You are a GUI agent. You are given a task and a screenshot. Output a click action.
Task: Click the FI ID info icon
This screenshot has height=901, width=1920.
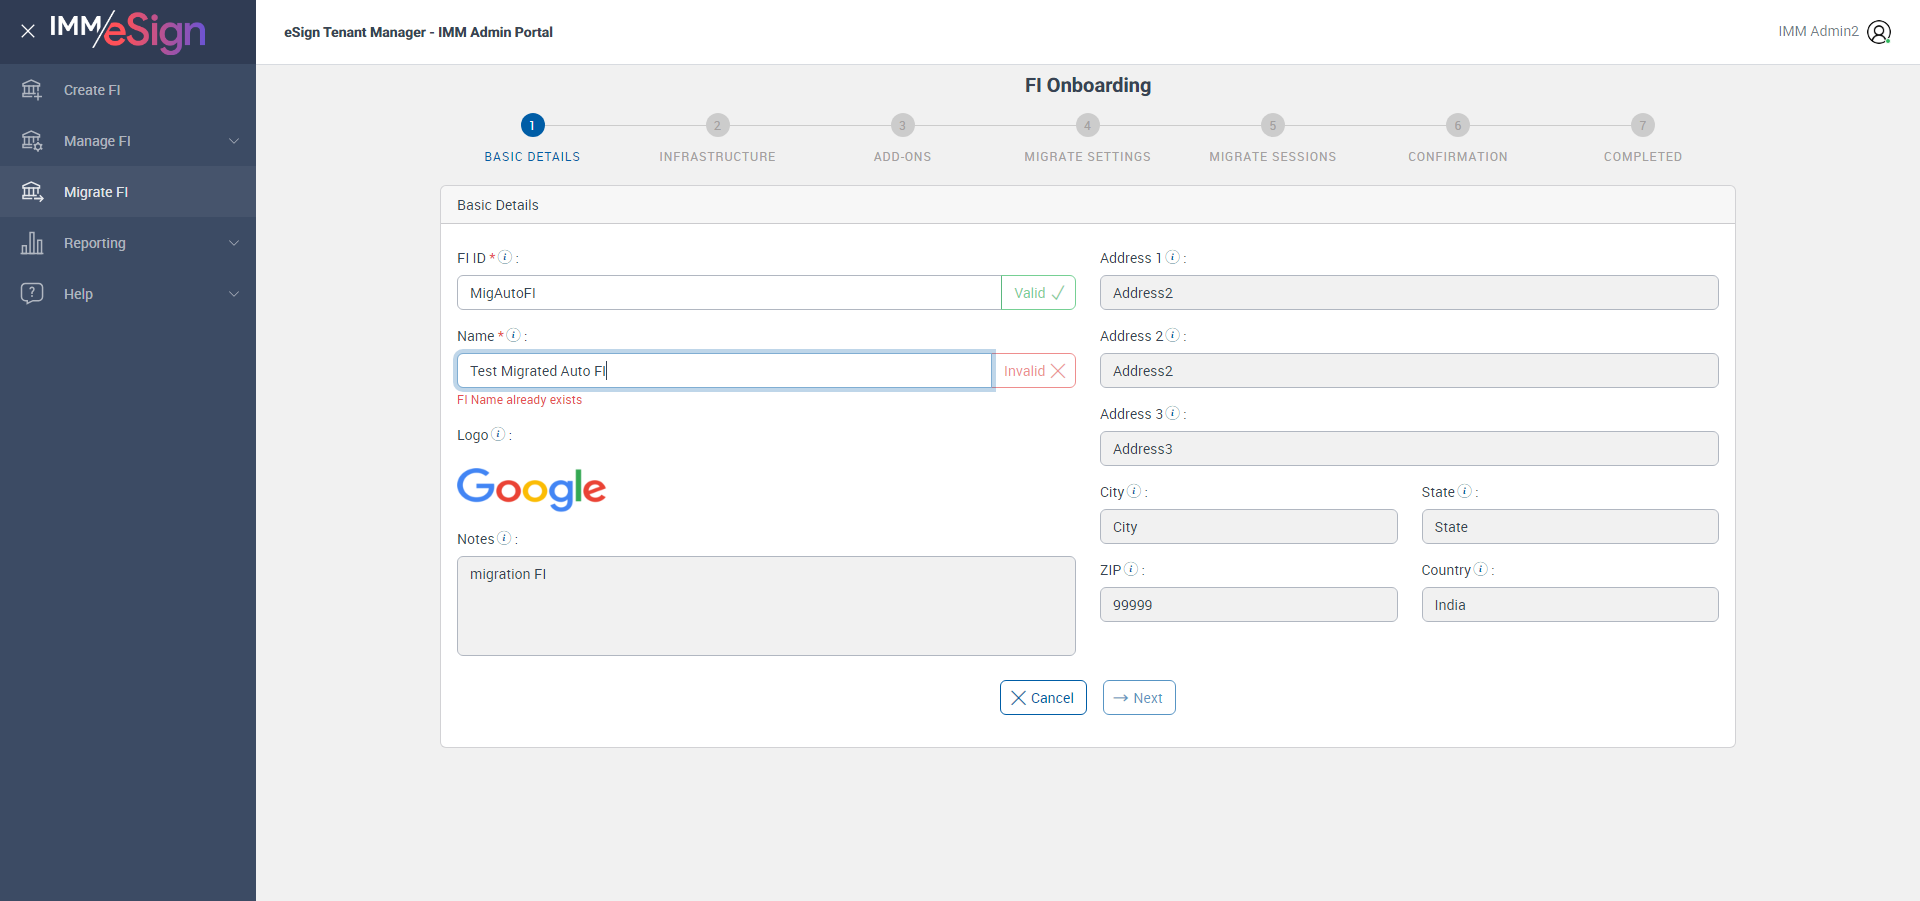(505, 257)
